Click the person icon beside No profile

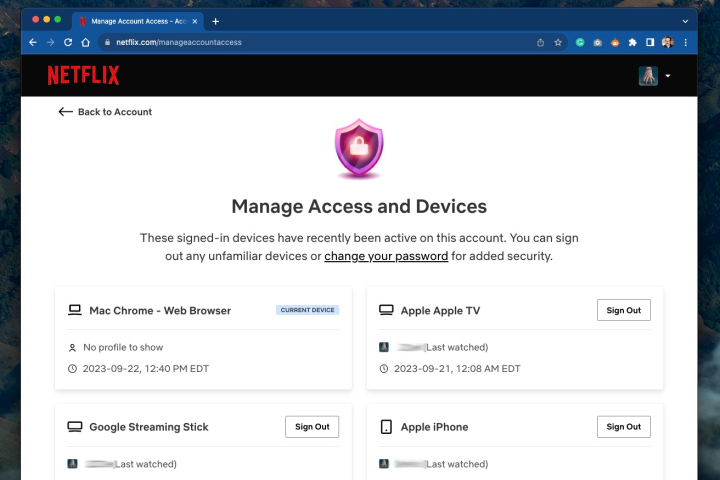pyautogui.click(x=72, y=348)
